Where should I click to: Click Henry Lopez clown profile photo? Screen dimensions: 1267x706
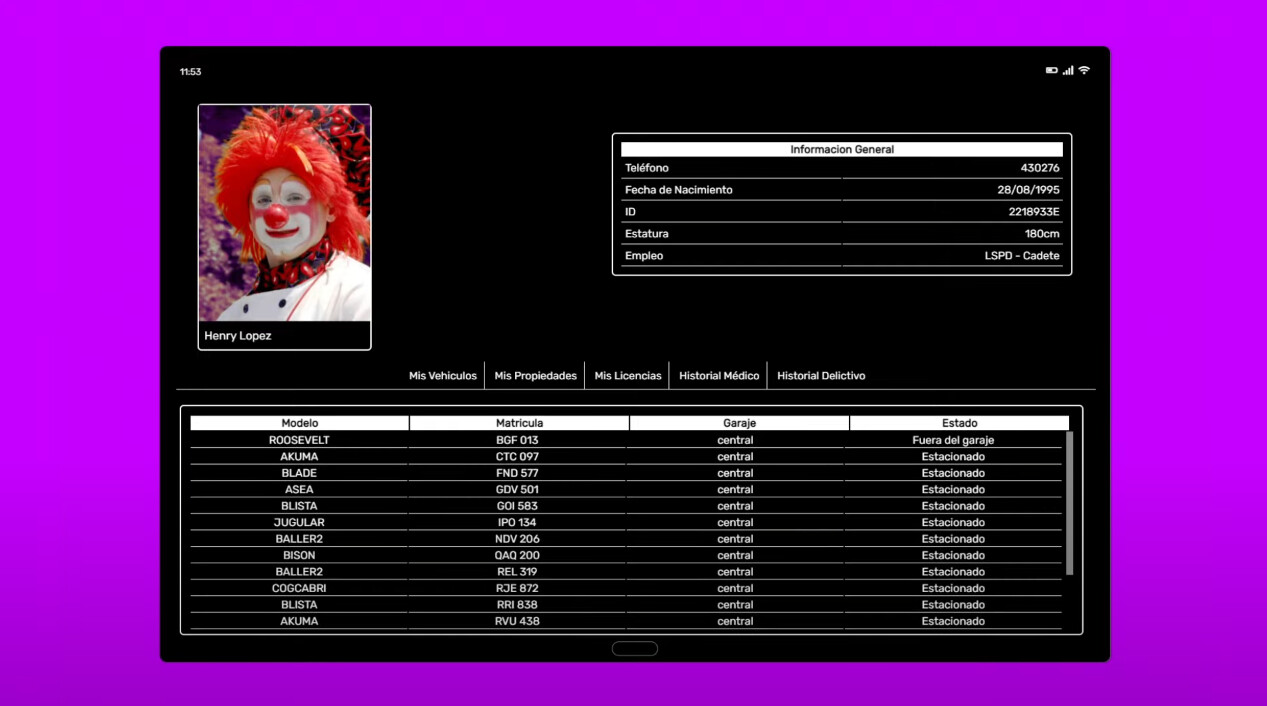[x=285, y=213]
